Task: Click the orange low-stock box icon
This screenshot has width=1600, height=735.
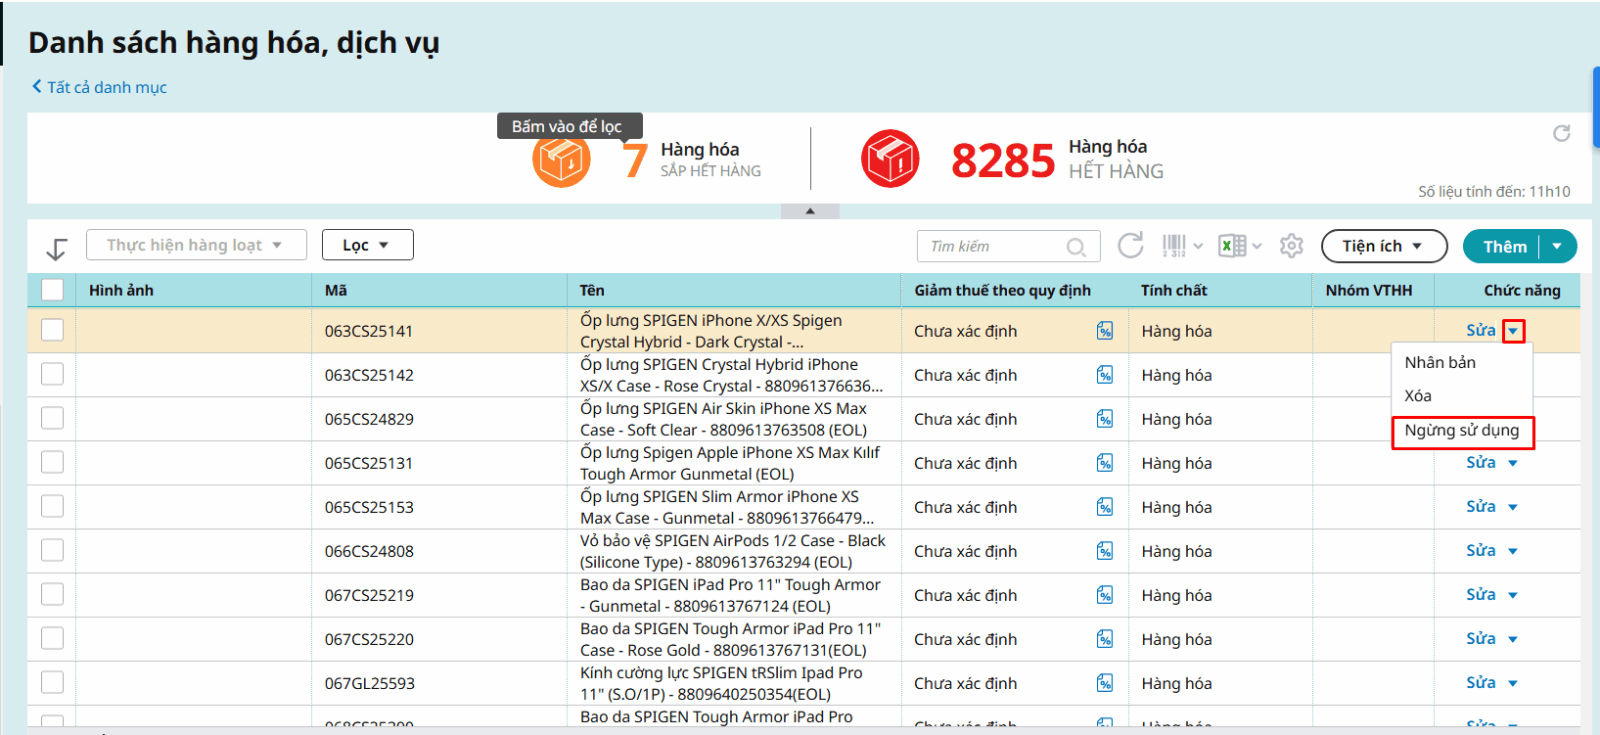Action: pos(561,160)
